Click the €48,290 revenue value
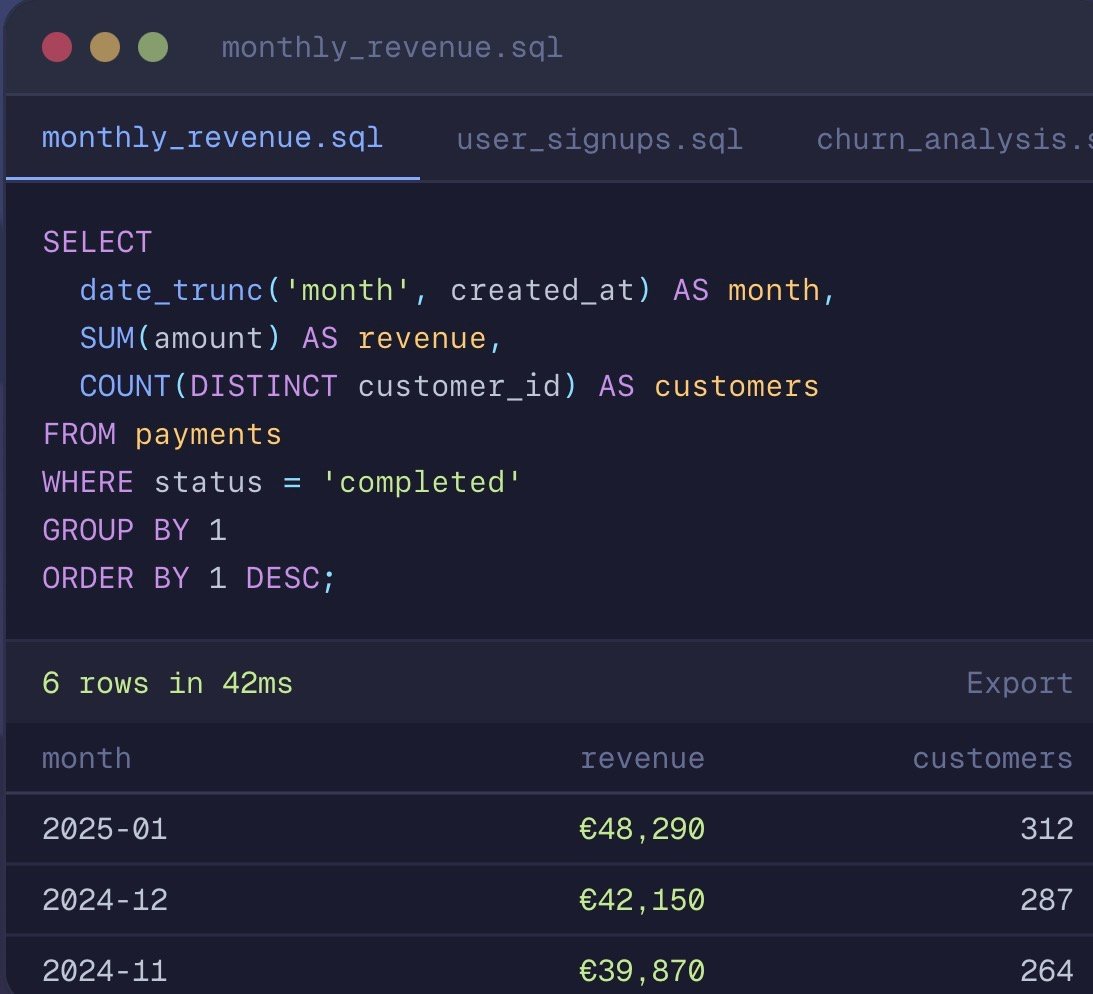This screenshot has width=1093, height=994. 642,828
